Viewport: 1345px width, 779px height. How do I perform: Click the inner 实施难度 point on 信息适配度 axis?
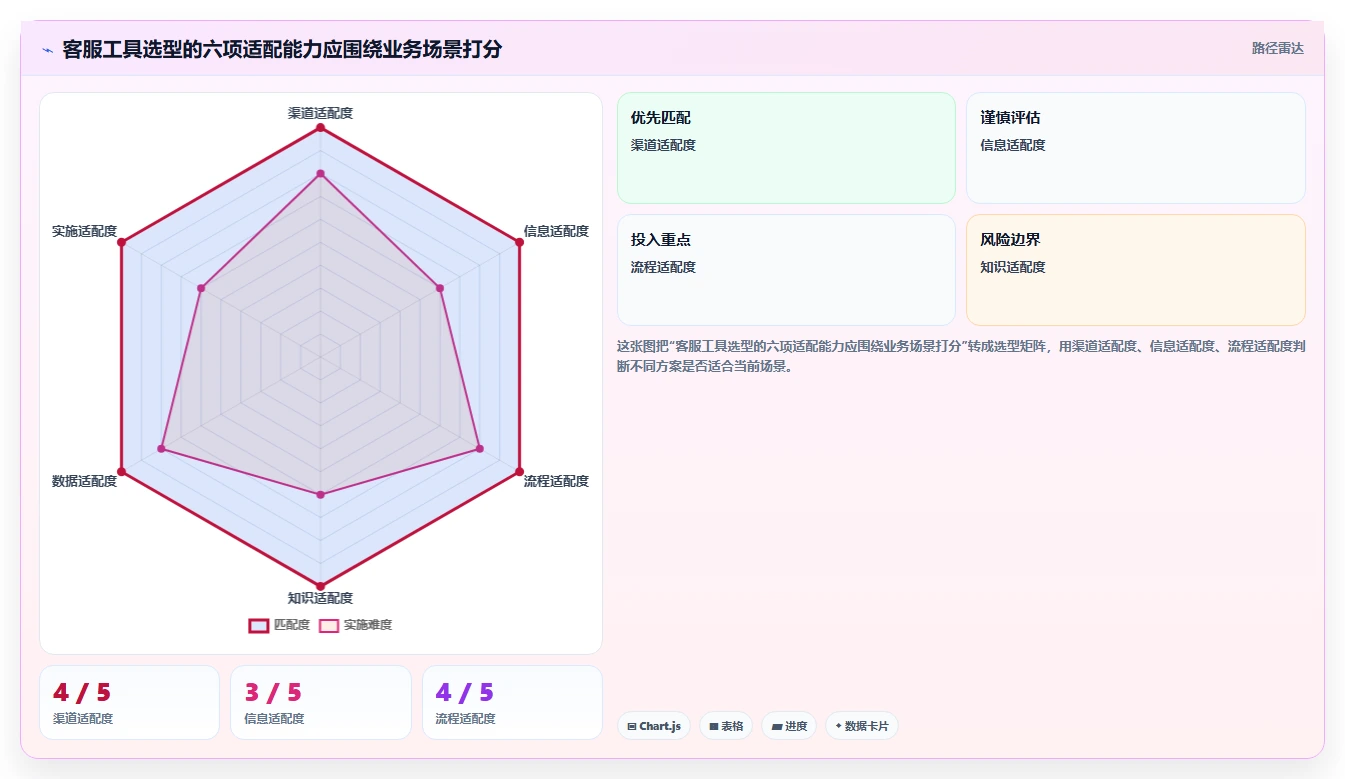(x=440, y=288)
